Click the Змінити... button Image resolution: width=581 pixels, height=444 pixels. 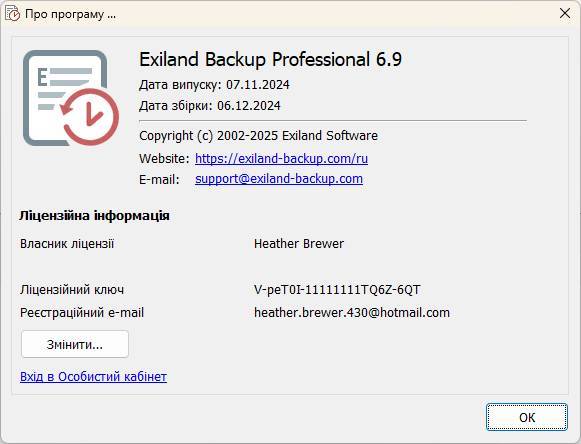[75, 344]
